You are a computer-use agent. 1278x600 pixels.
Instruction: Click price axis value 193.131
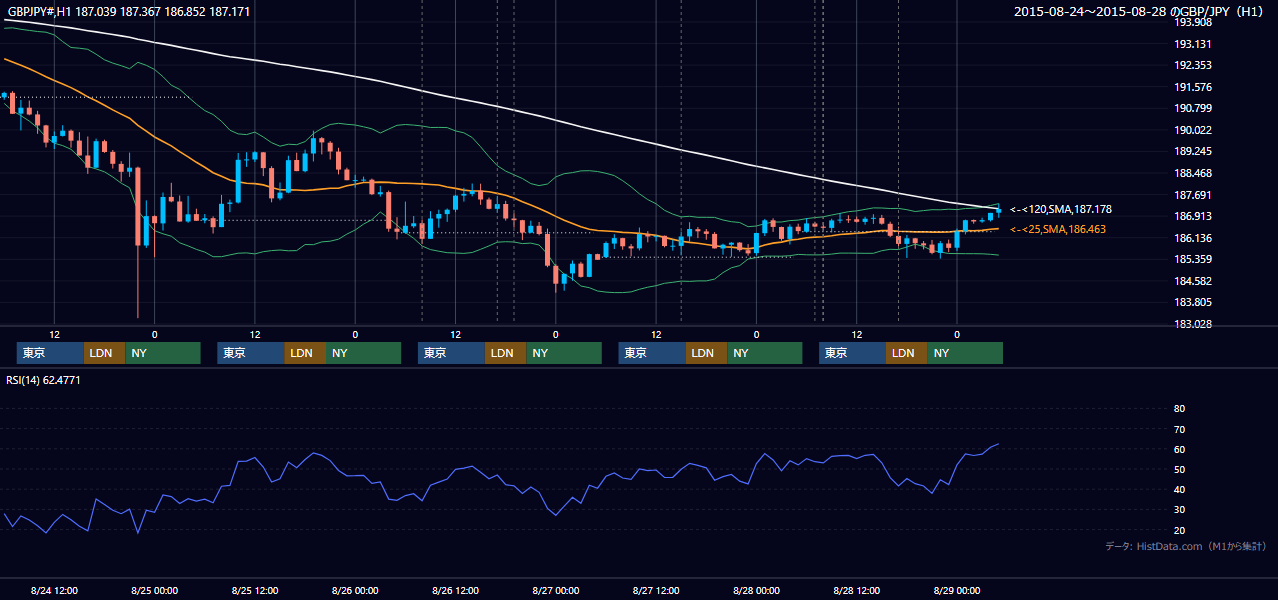click(1193, 44)
